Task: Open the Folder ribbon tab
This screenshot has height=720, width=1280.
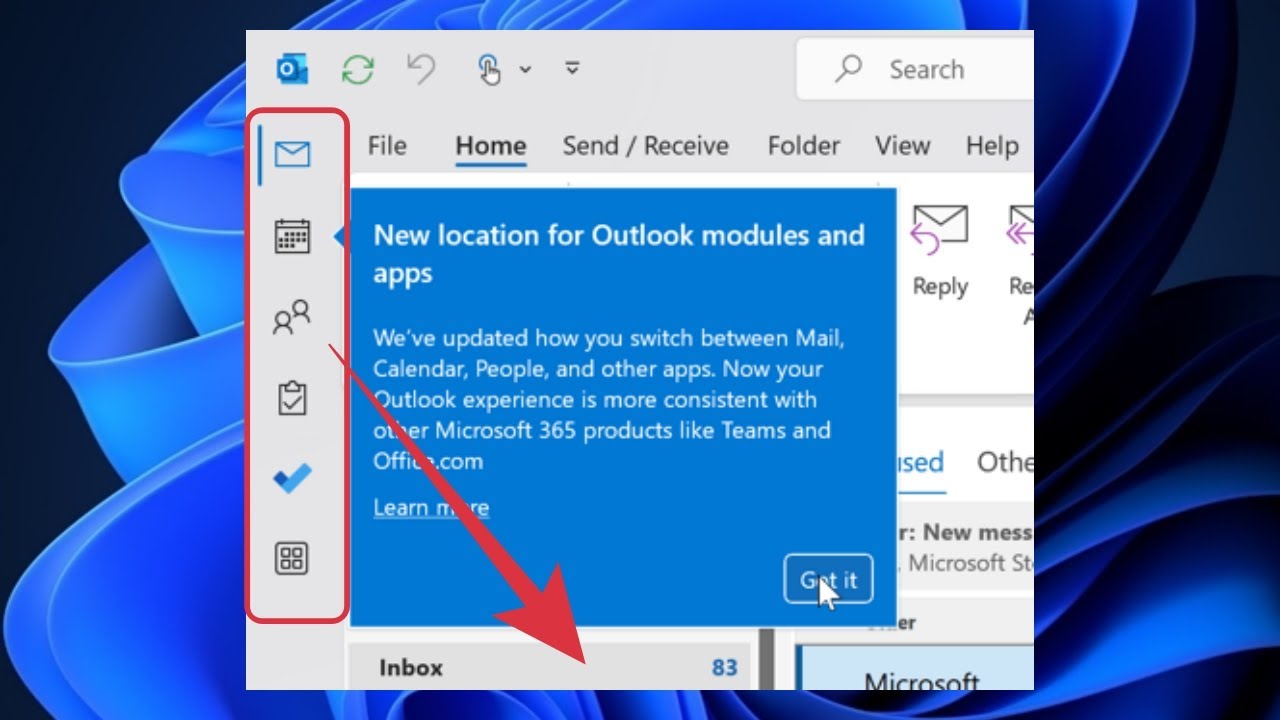Action: [804, 146]
